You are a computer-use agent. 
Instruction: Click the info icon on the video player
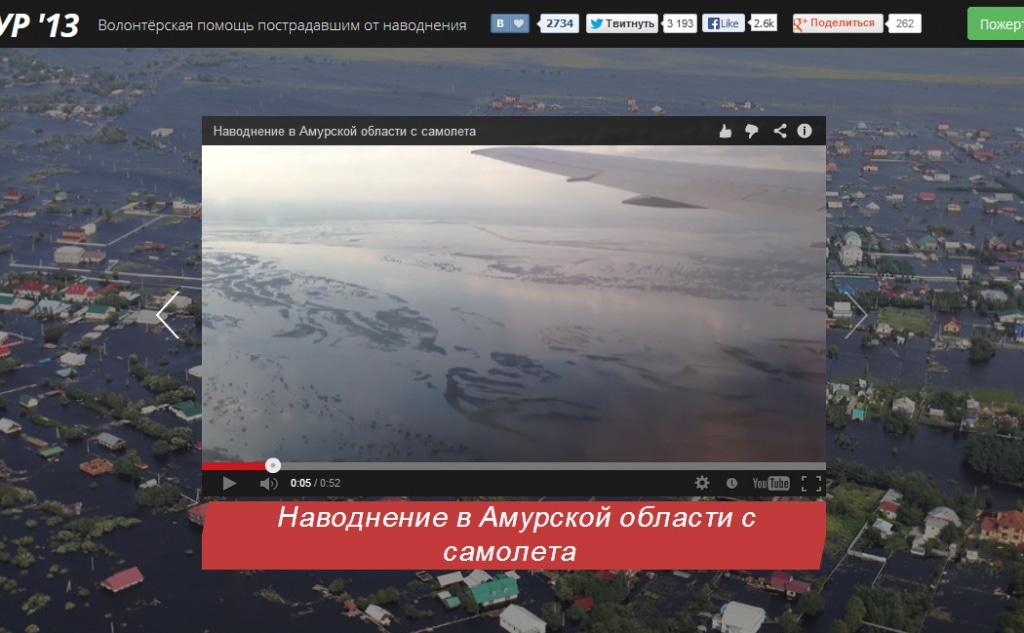(805, 130)
